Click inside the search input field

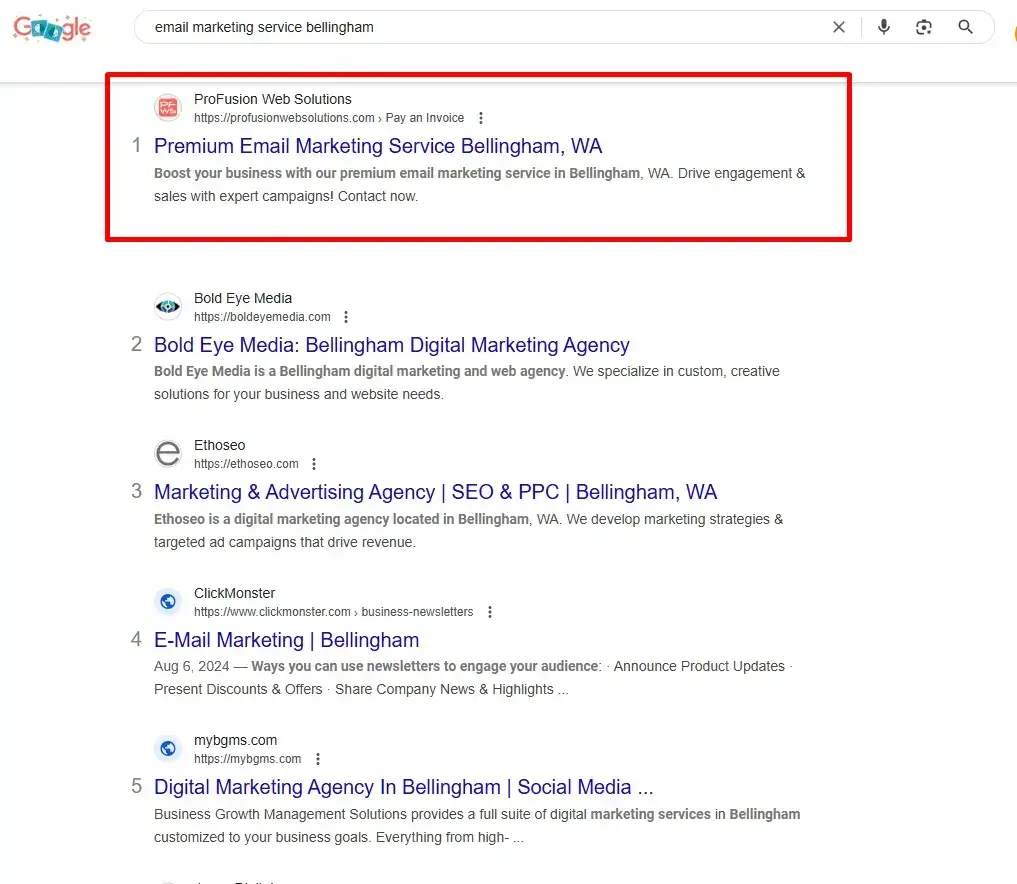[480, 28]
